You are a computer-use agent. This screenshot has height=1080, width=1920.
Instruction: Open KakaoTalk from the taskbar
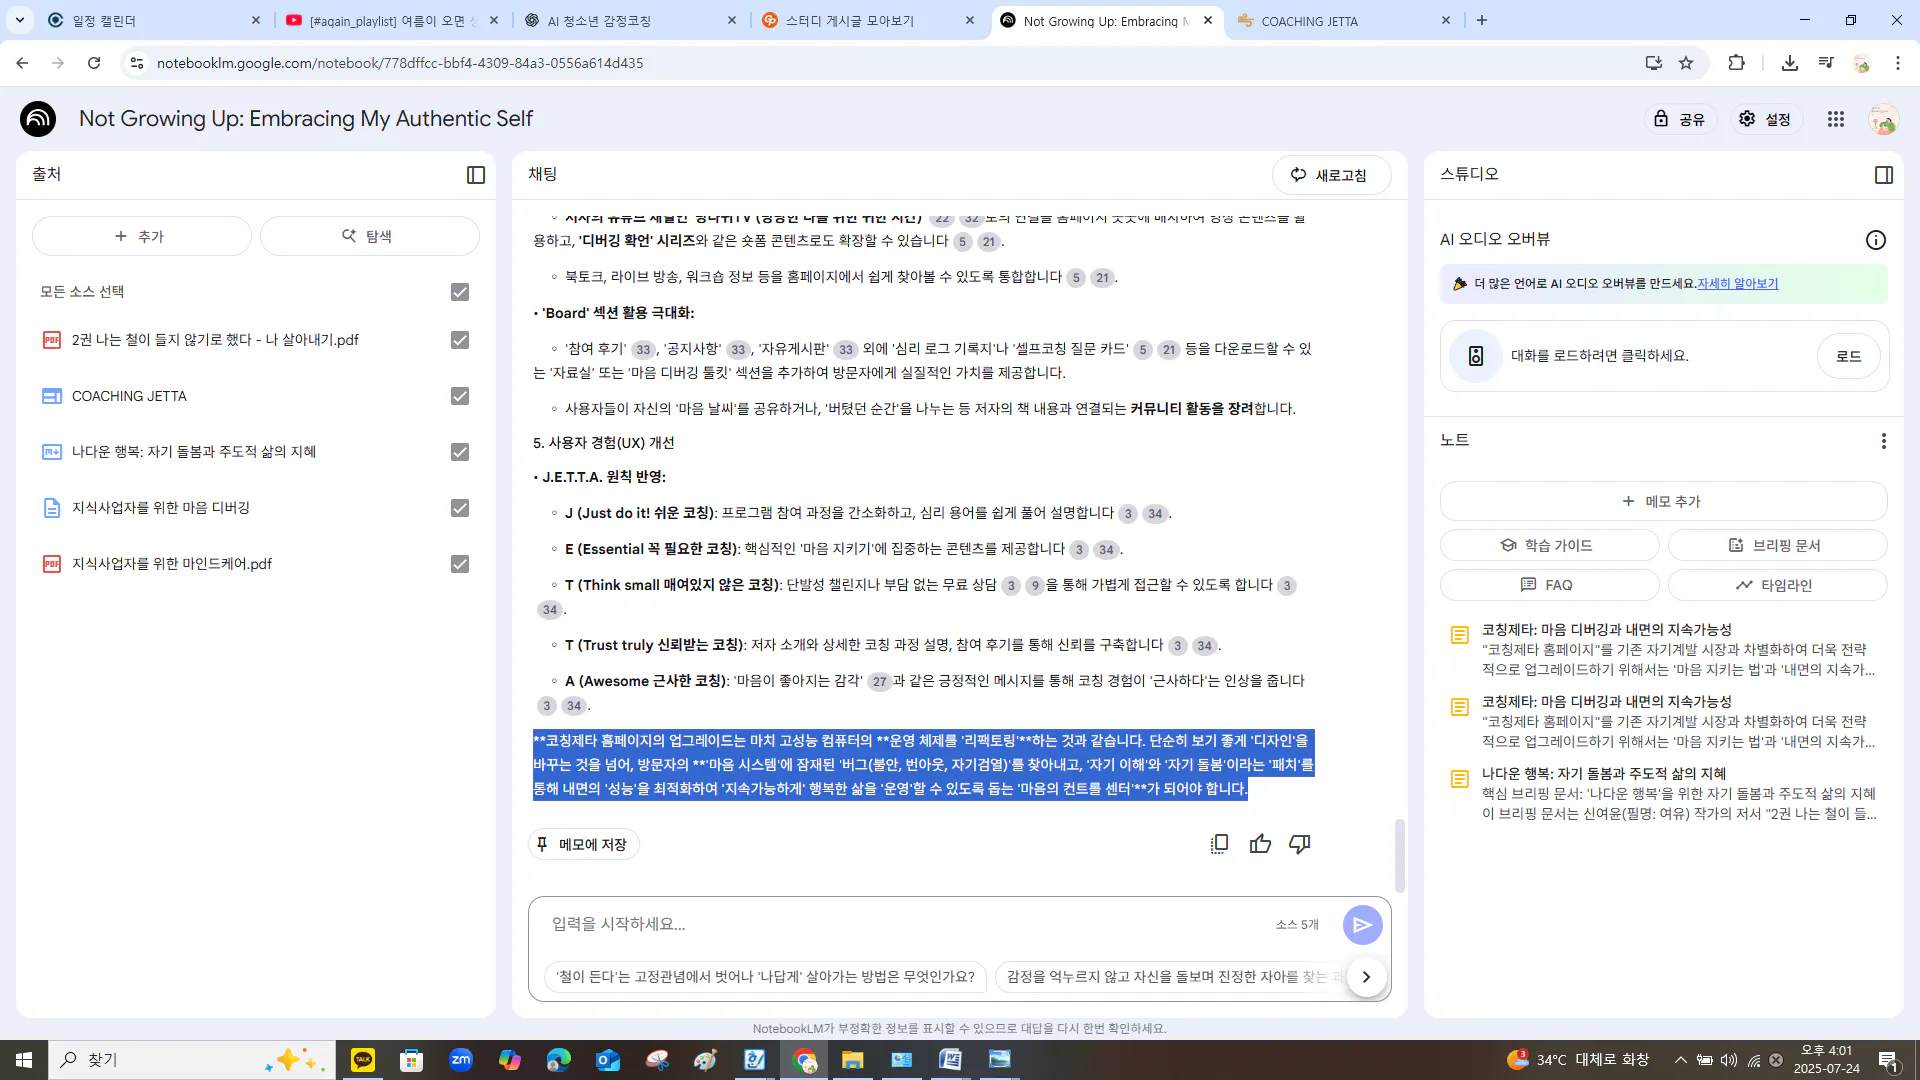pos(362,1059)
